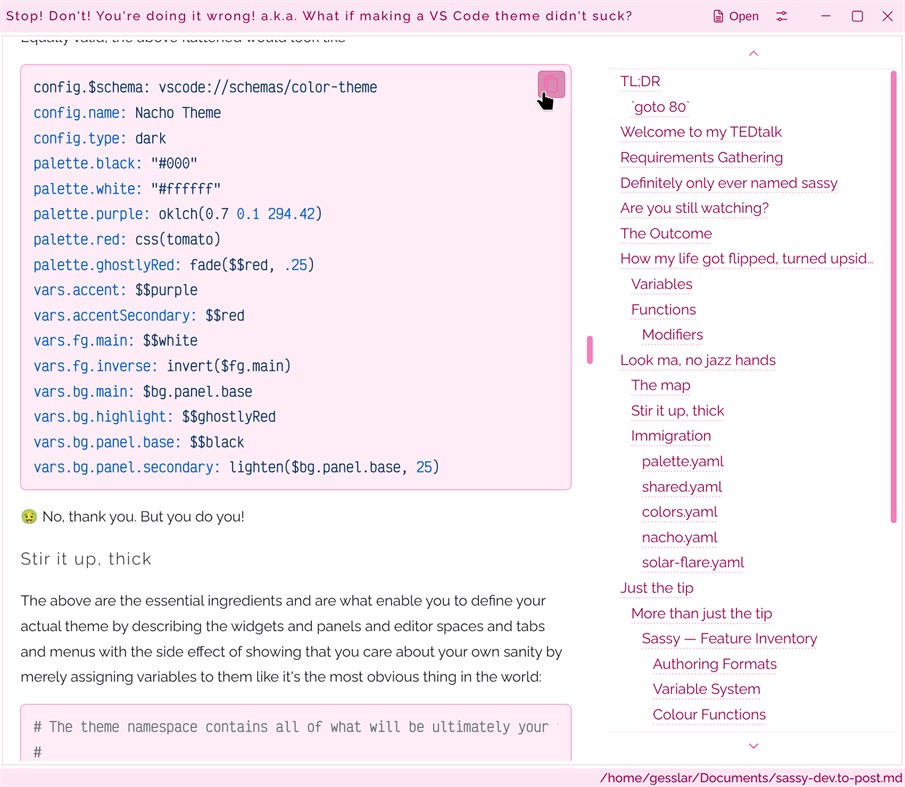Go to The map section

(660, 385)
